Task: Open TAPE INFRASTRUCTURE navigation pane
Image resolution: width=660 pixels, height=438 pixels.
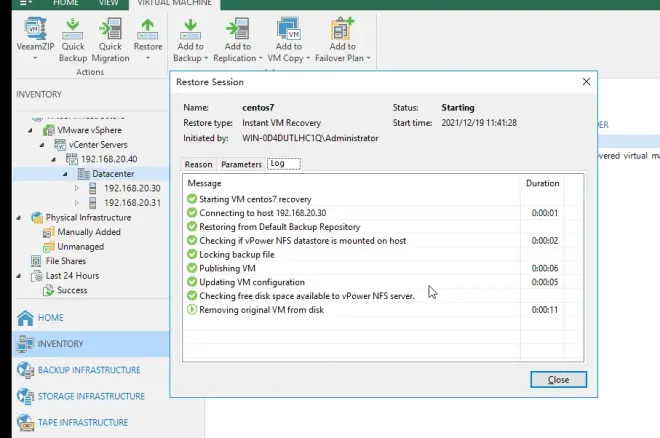Action: (x=91, y=422)
